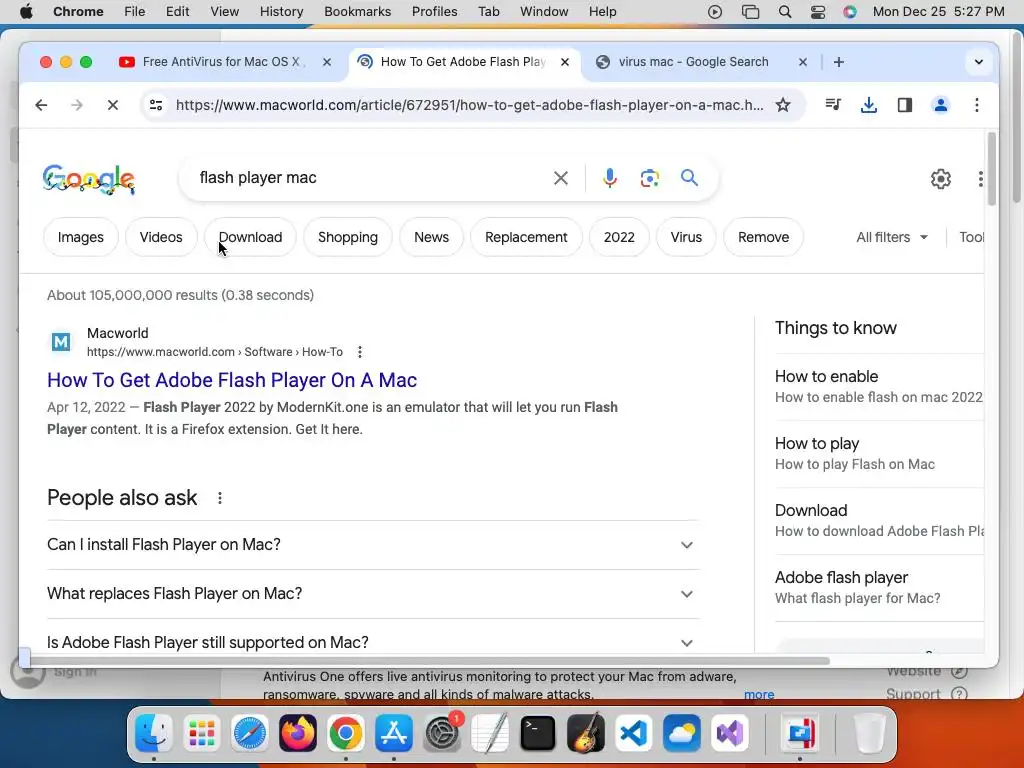This screenshot has width=1024, height=768.
Task: Close the virus mac Google Search tab
Action: 803,62
